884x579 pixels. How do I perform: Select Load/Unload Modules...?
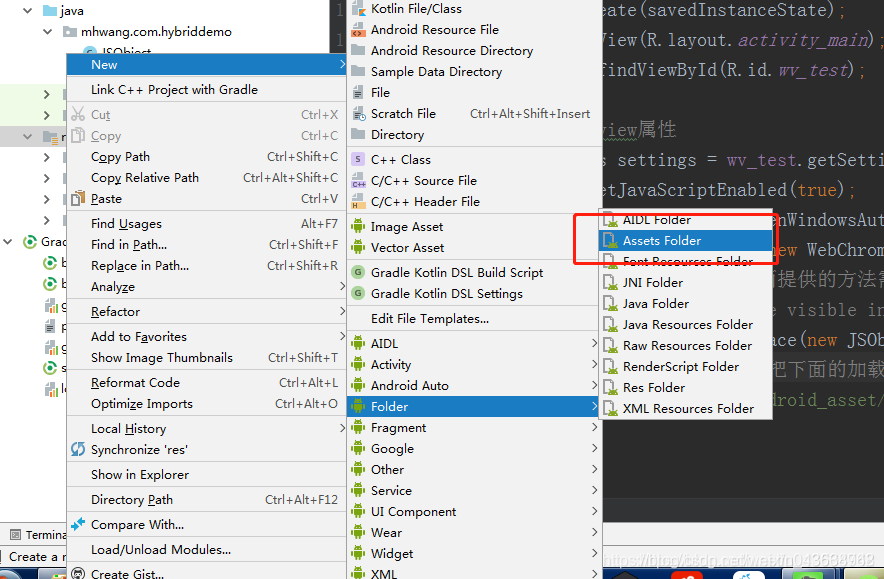(206, 550)
